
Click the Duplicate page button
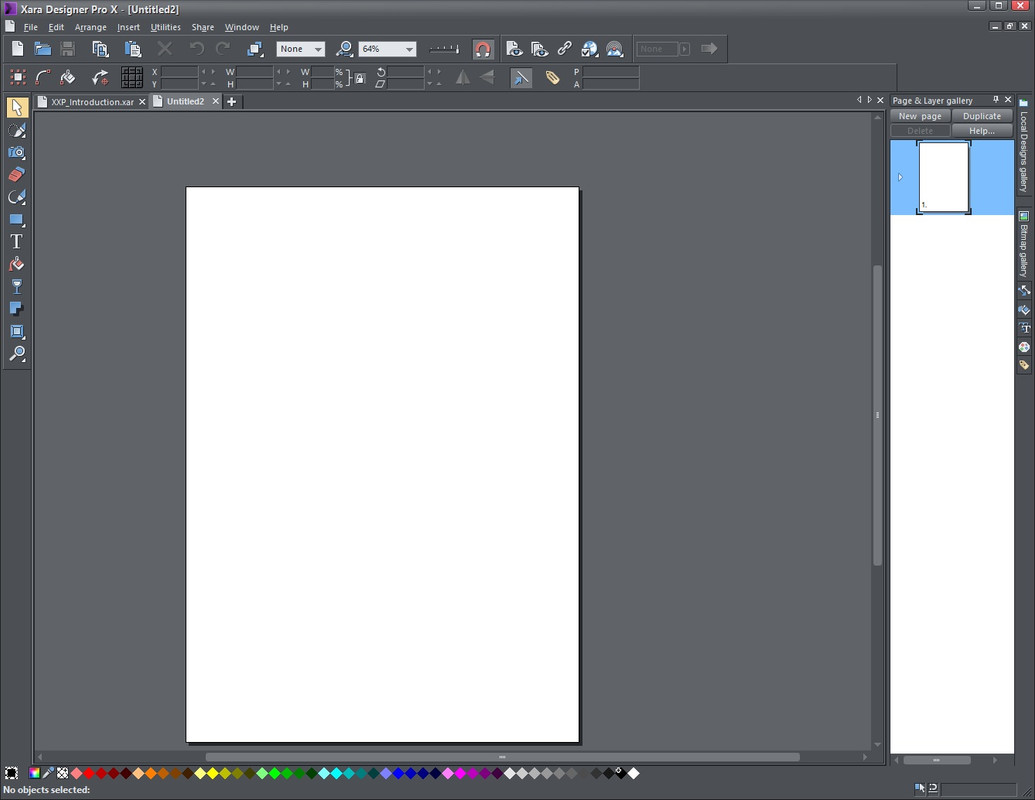click(x=982, y=116)
